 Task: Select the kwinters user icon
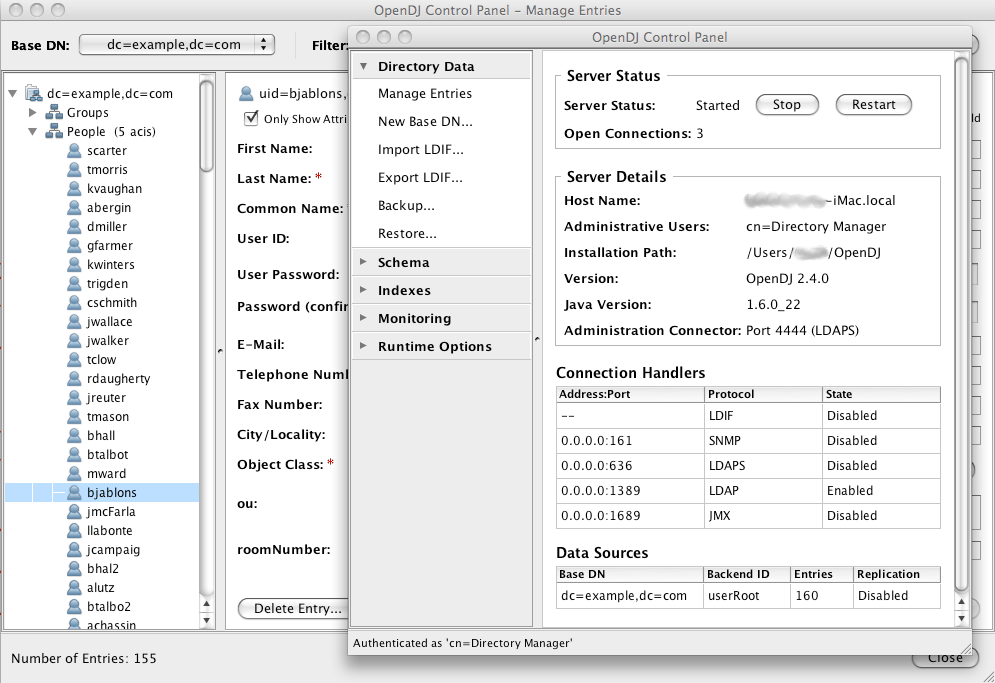[74, 265]
